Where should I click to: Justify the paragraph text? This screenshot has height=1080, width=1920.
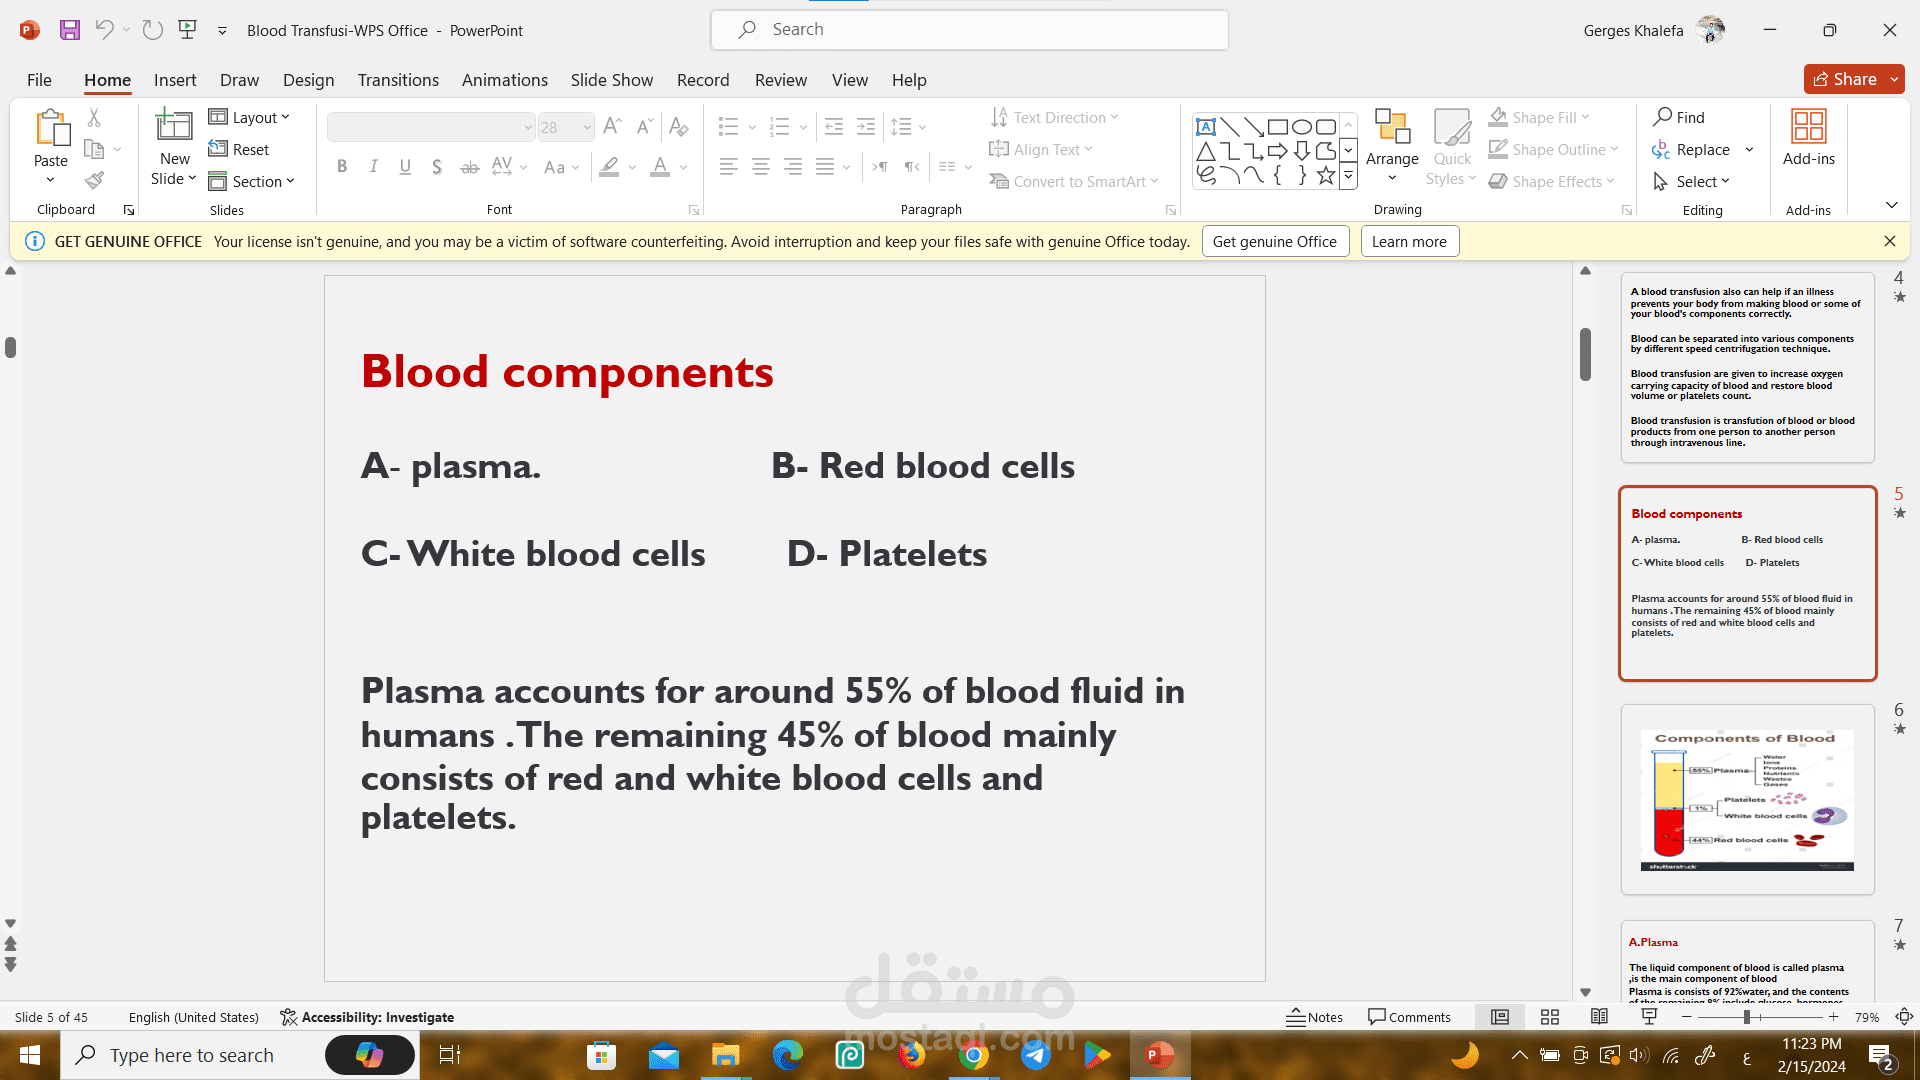[825, 167]
